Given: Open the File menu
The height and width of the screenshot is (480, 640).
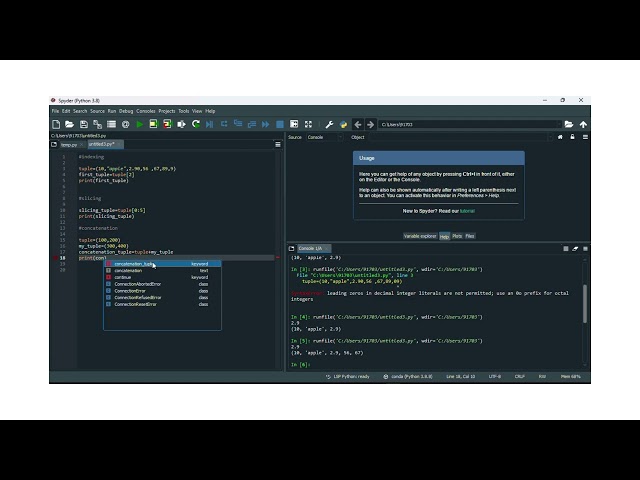Looking at the screenshot, I should pos(56,111).
